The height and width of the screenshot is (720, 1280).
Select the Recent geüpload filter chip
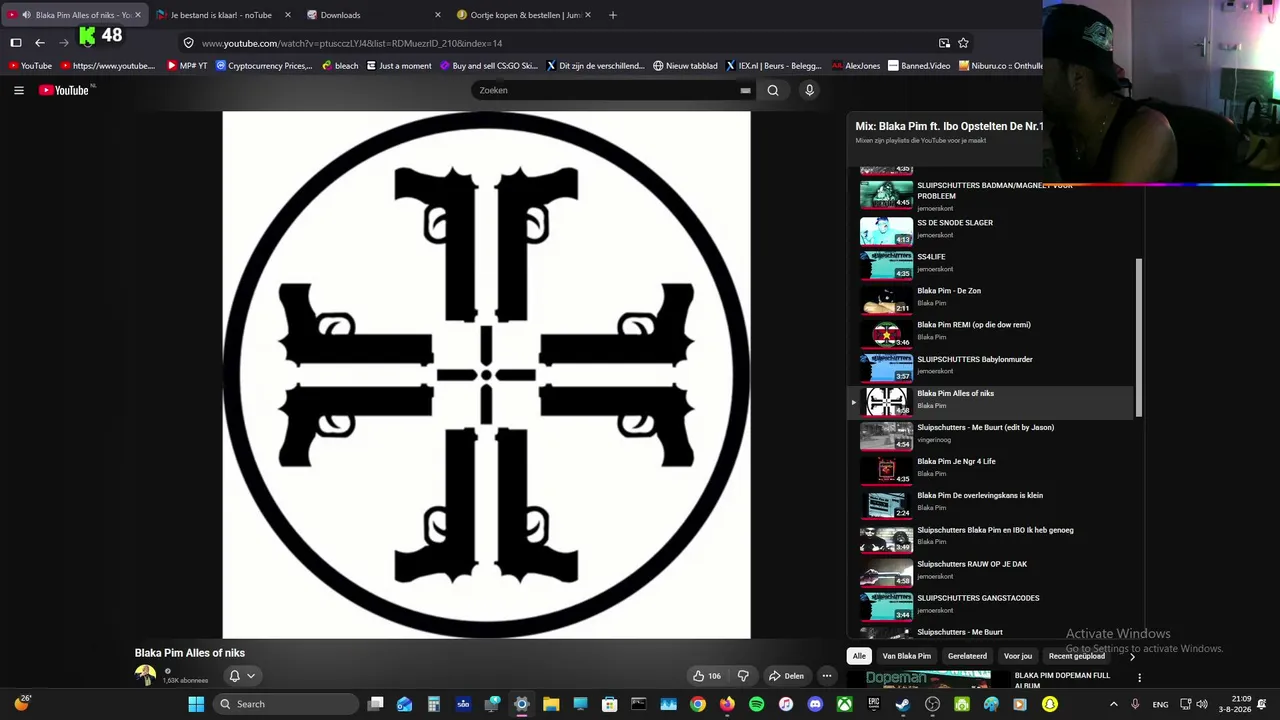(x=1077, y=656)
